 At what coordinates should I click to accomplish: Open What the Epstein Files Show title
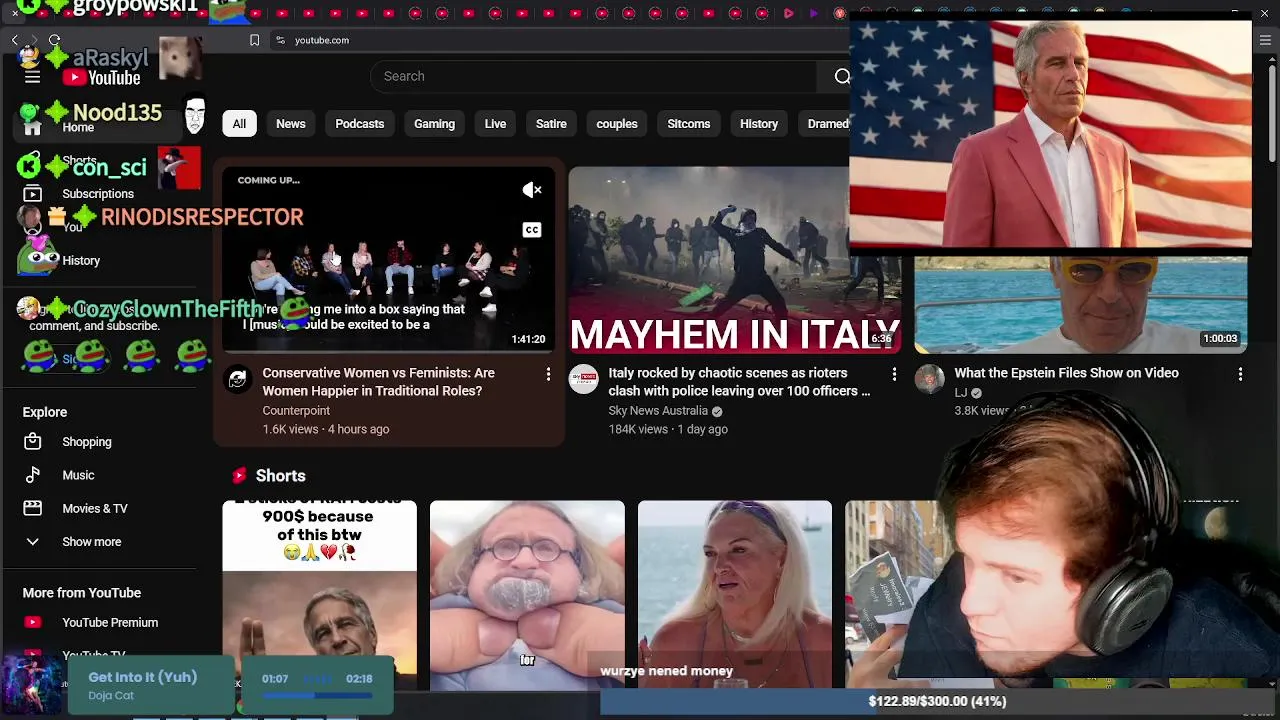(x=1066, y=373)
